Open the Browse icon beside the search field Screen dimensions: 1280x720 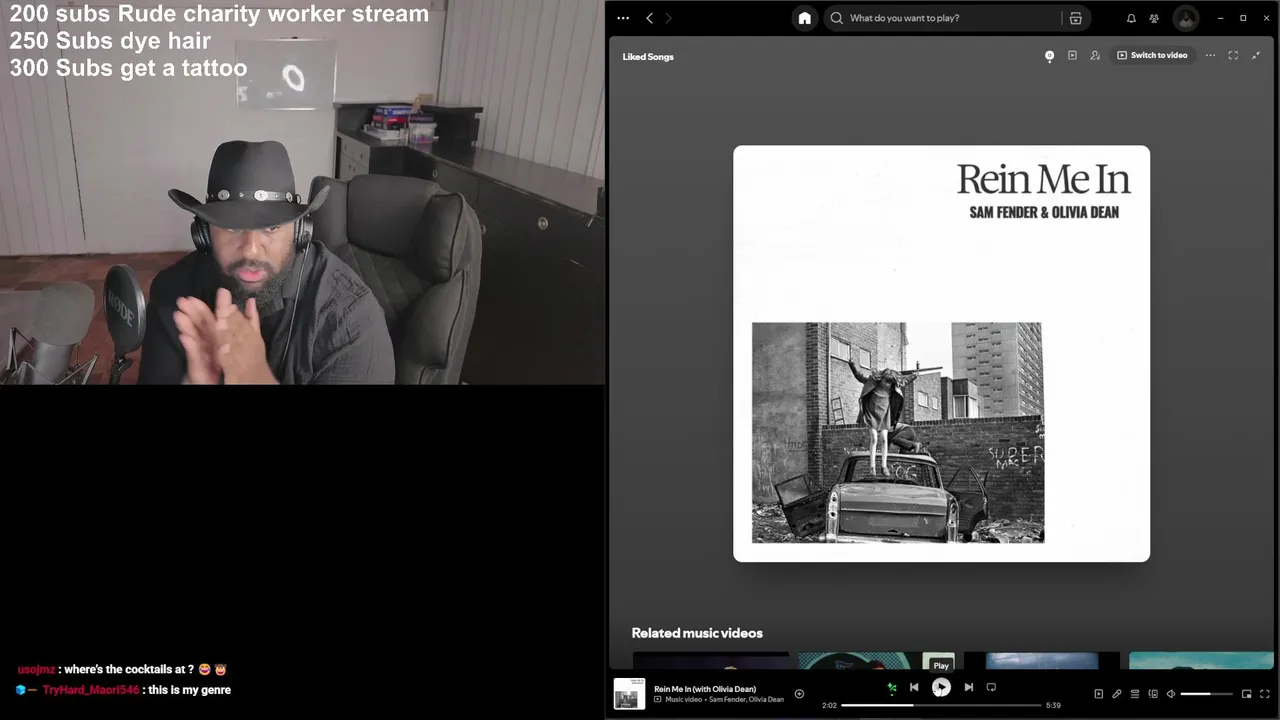(x=1076, y=18)
